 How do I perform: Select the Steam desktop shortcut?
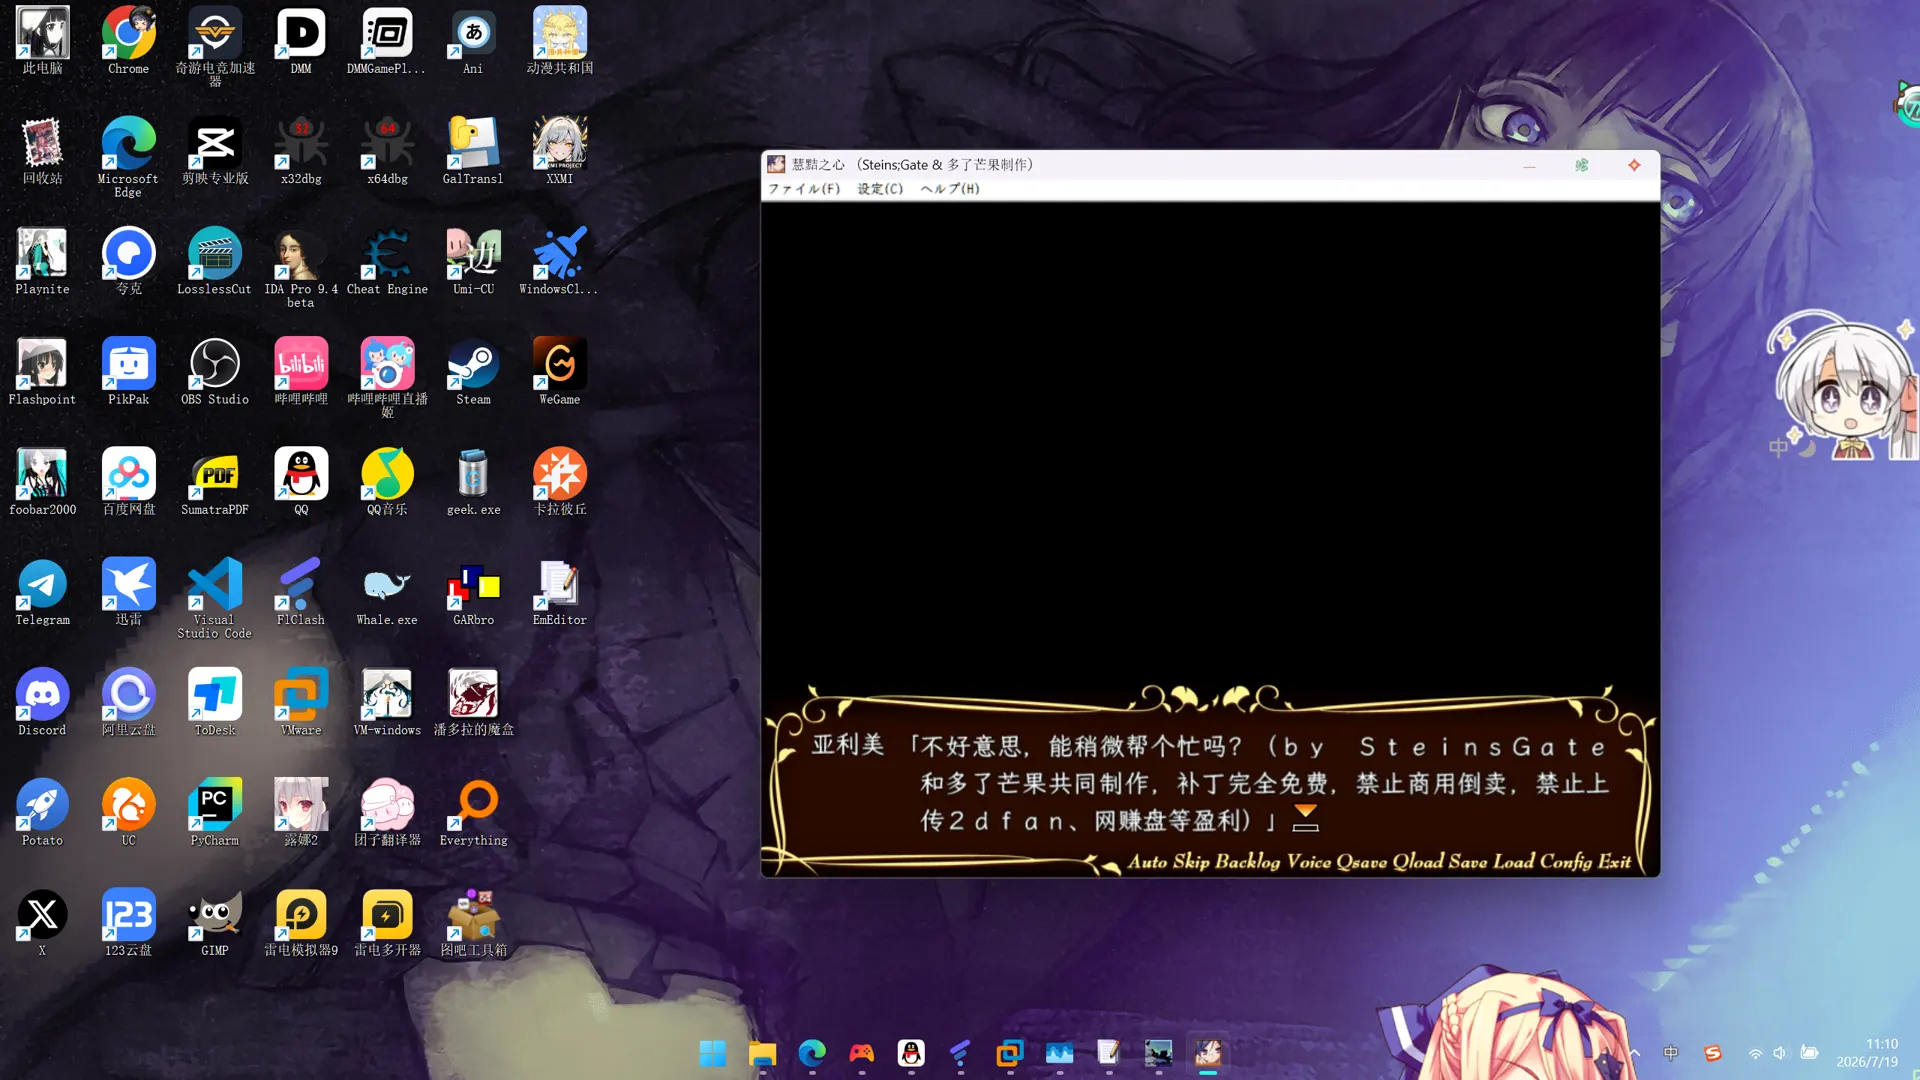(473, 372)
